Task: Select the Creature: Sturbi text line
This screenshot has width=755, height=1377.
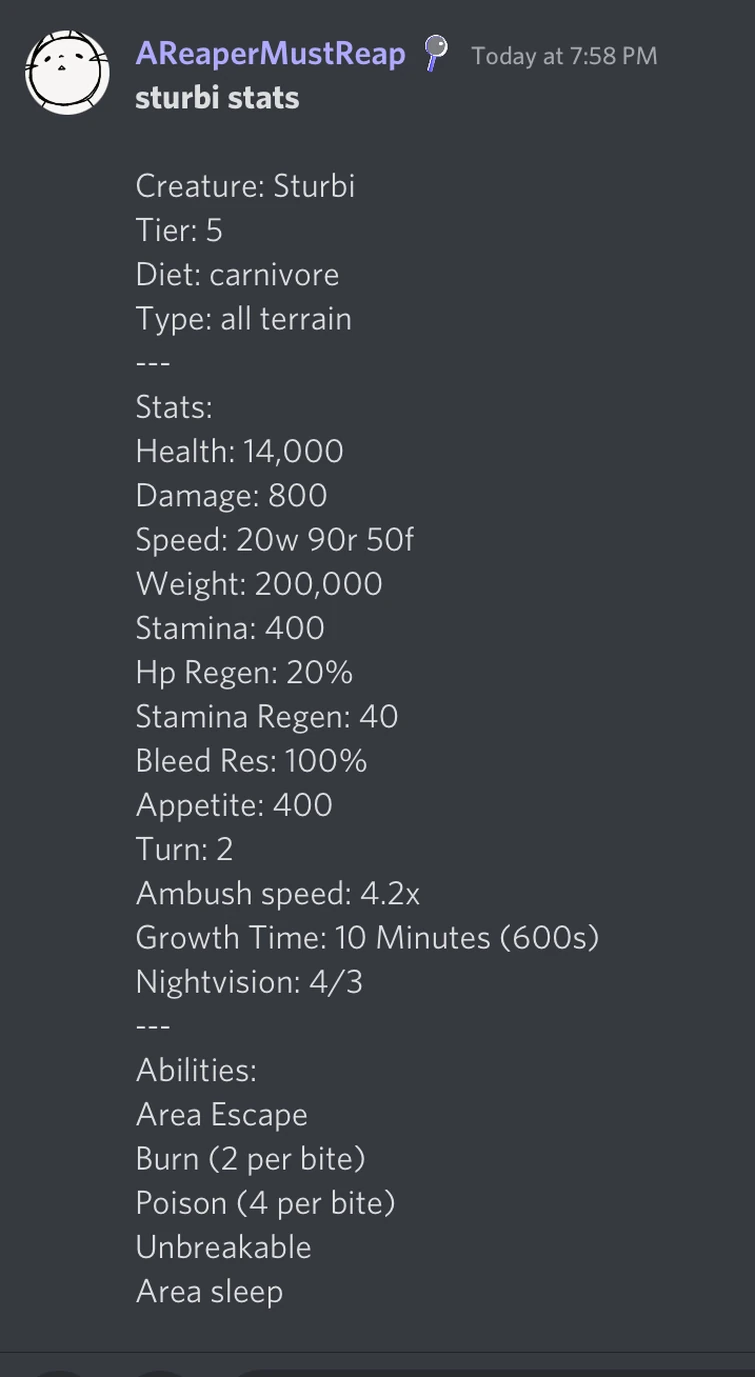Action: [244, 185]
